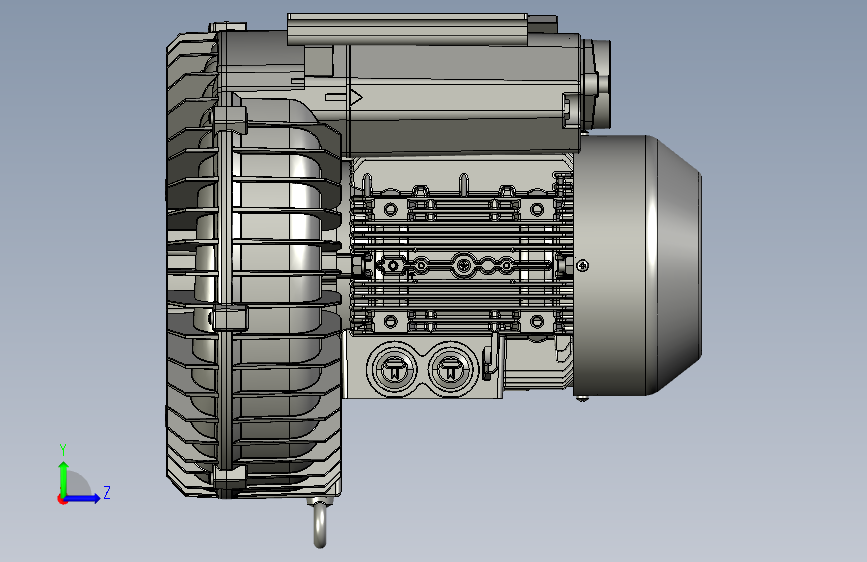Select the cross-head screw on fan cover side
Viewport: 867px width, 562px height.
[x=582, y=266]
